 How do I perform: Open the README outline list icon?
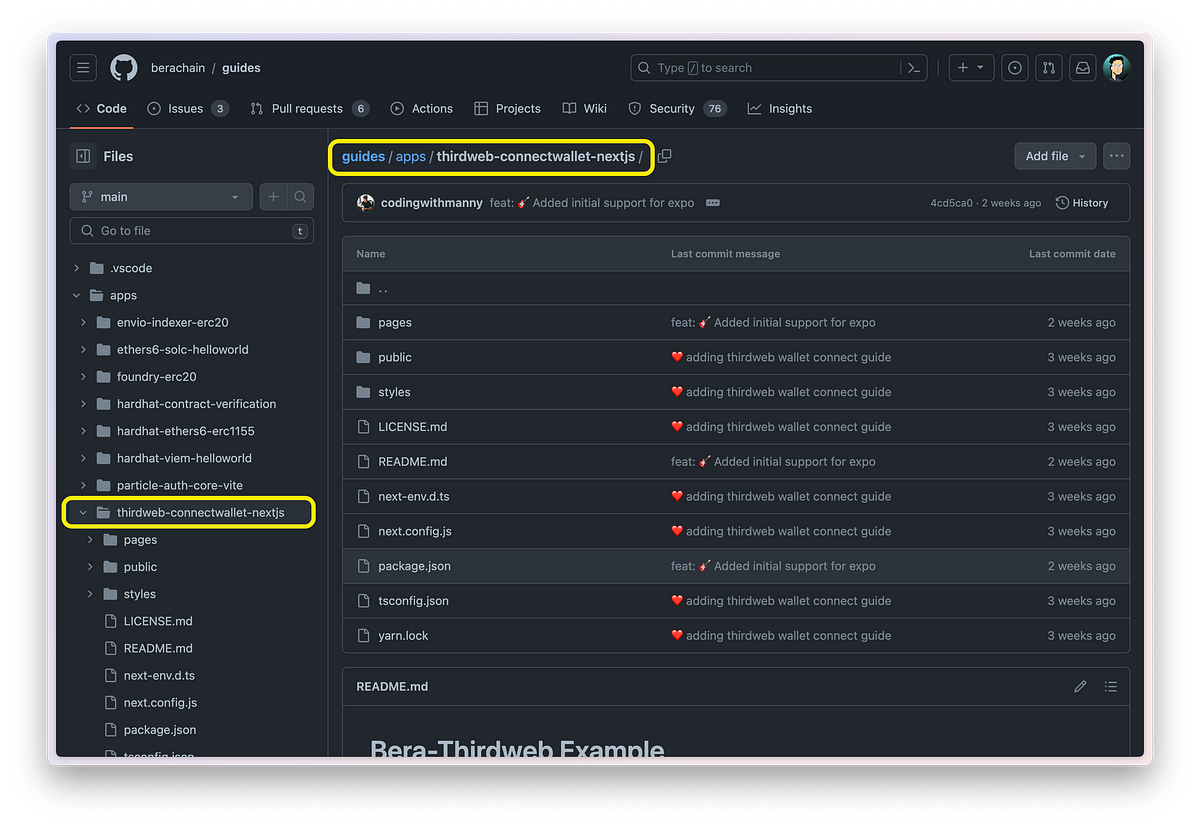[x=1110, y=687]
